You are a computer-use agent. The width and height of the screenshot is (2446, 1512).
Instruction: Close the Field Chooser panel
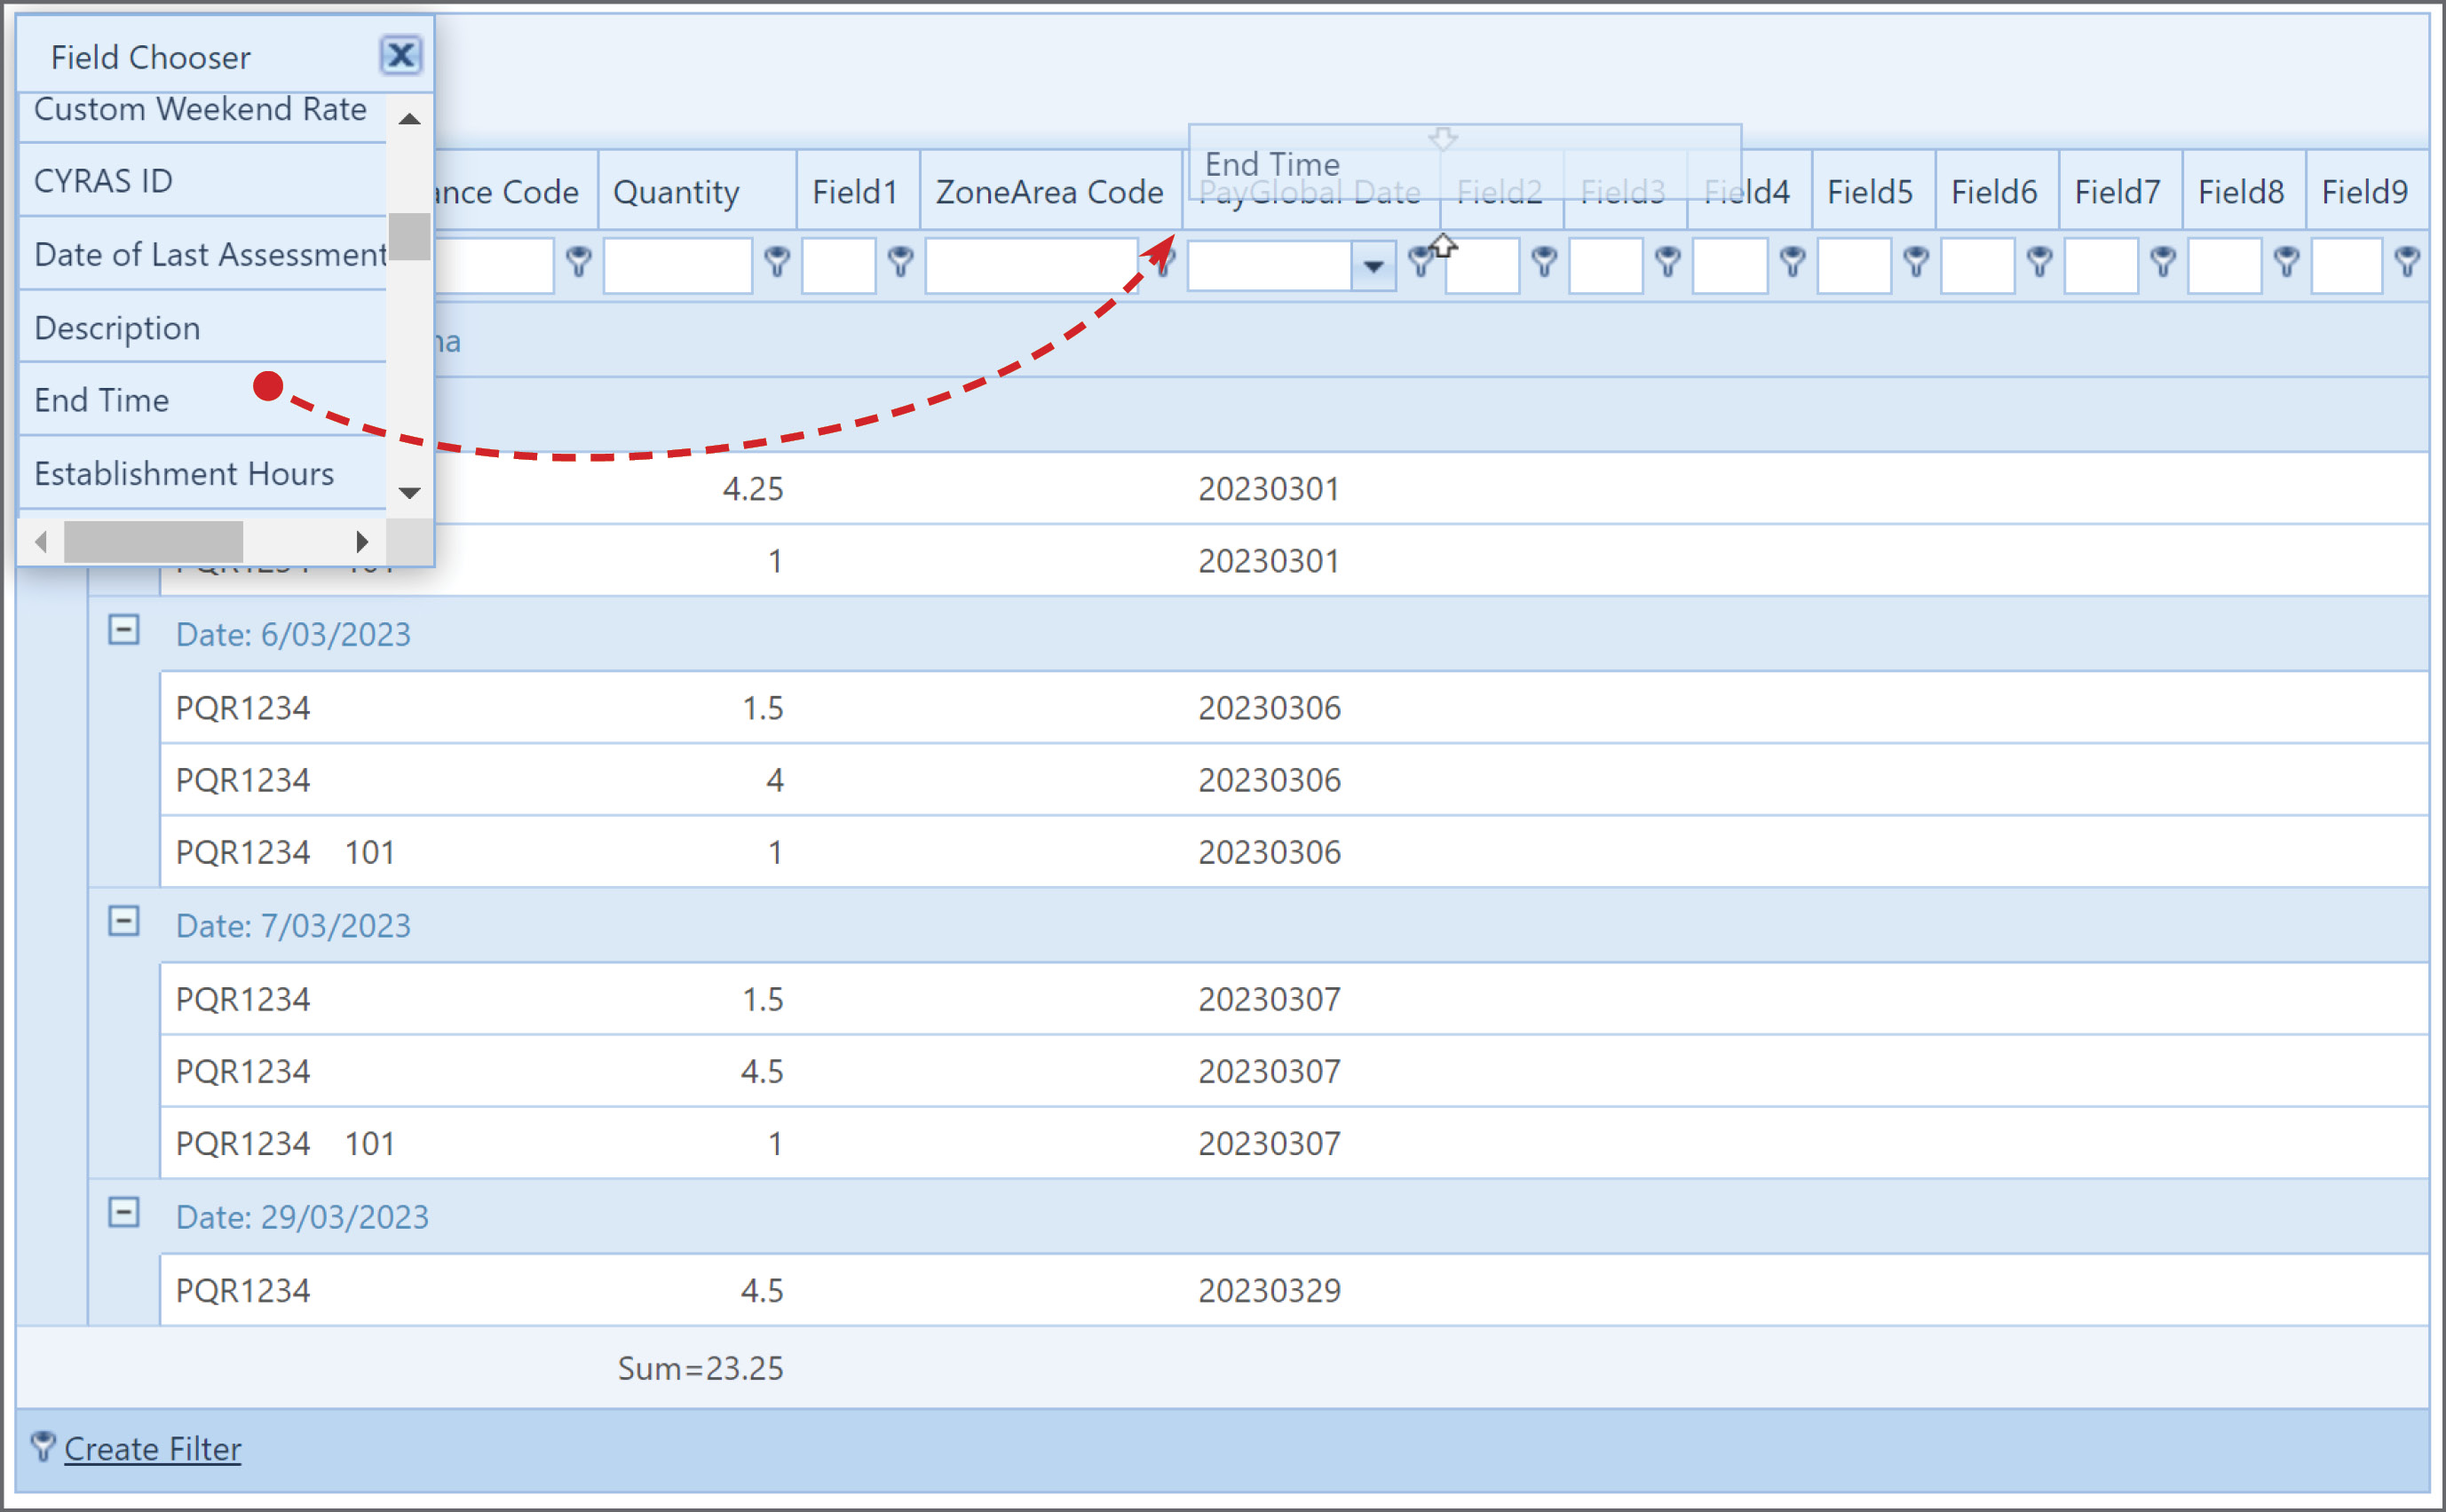pos(401,55)
